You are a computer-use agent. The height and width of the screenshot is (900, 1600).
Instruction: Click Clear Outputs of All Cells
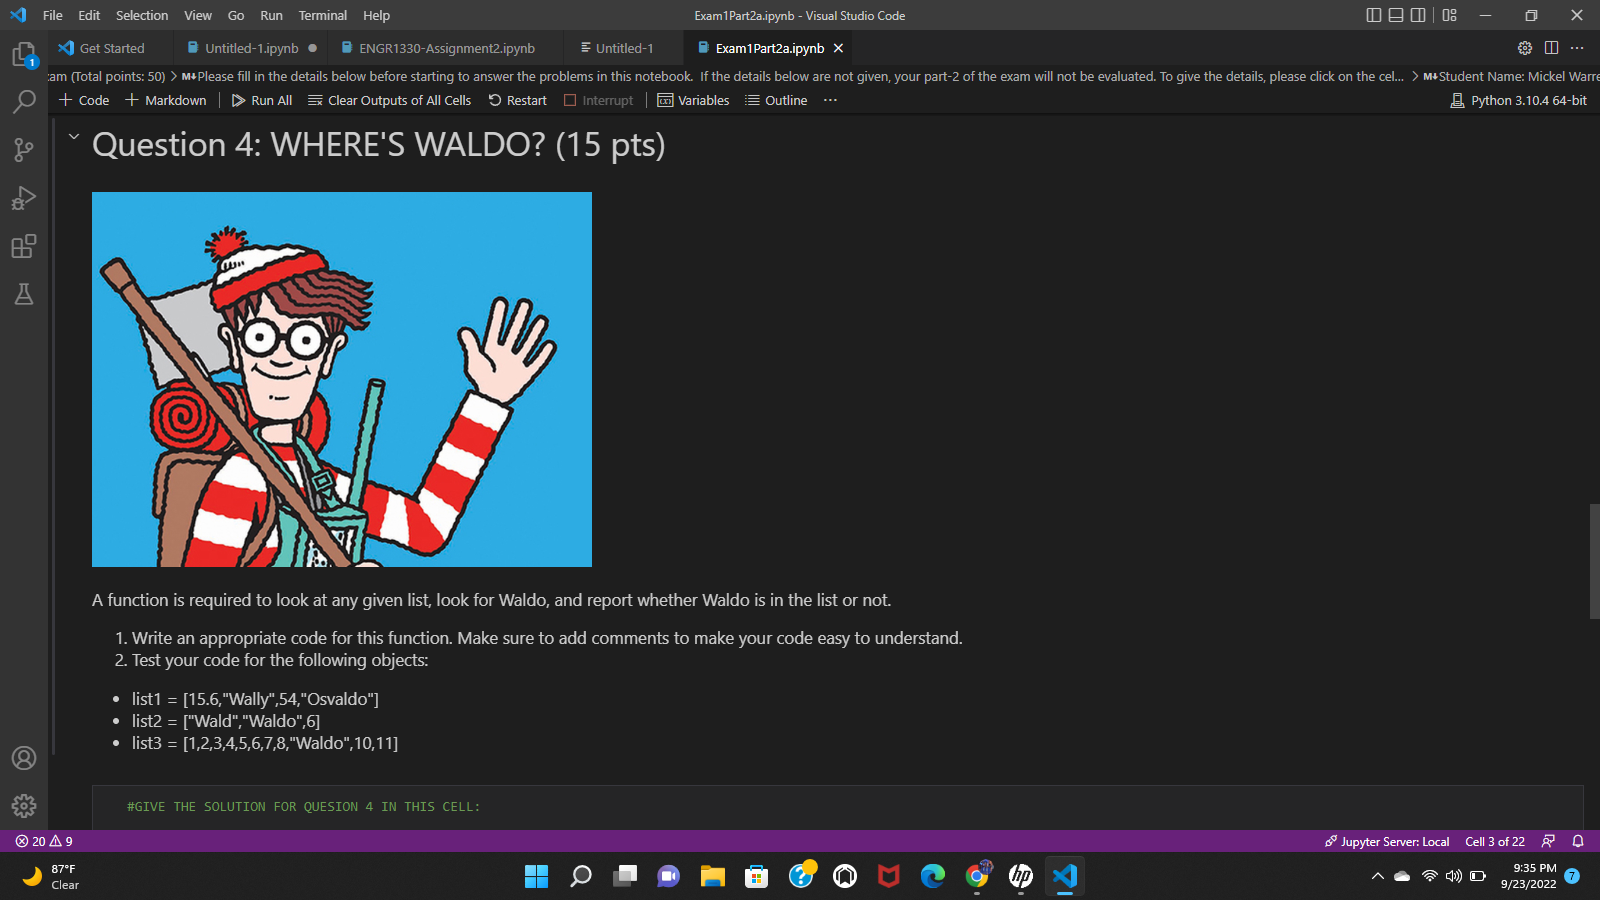pos(389,100)
